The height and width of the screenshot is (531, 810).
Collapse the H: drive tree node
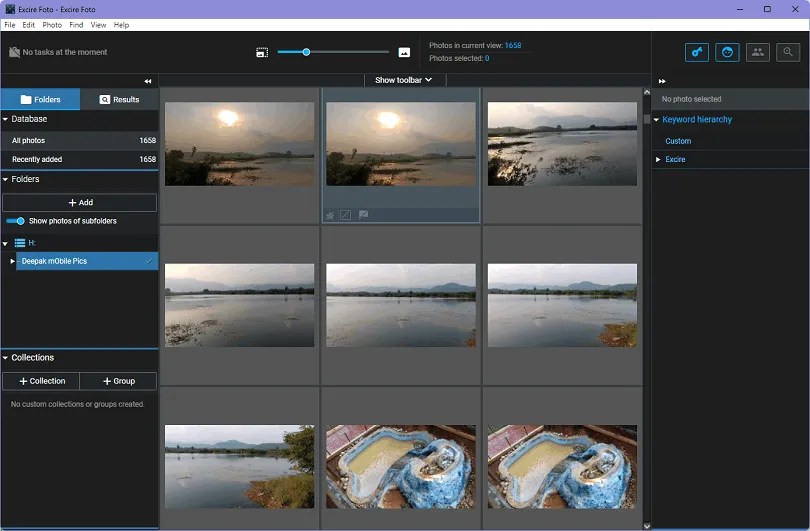tap(5, 243)
